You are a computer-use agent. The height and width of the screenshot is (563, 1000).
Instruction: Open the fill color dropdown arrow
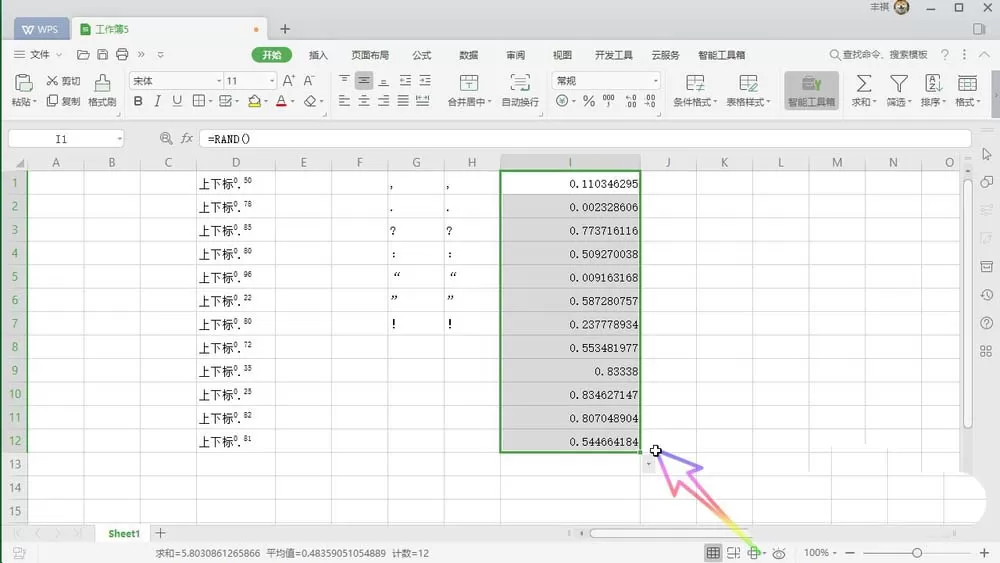265,102
